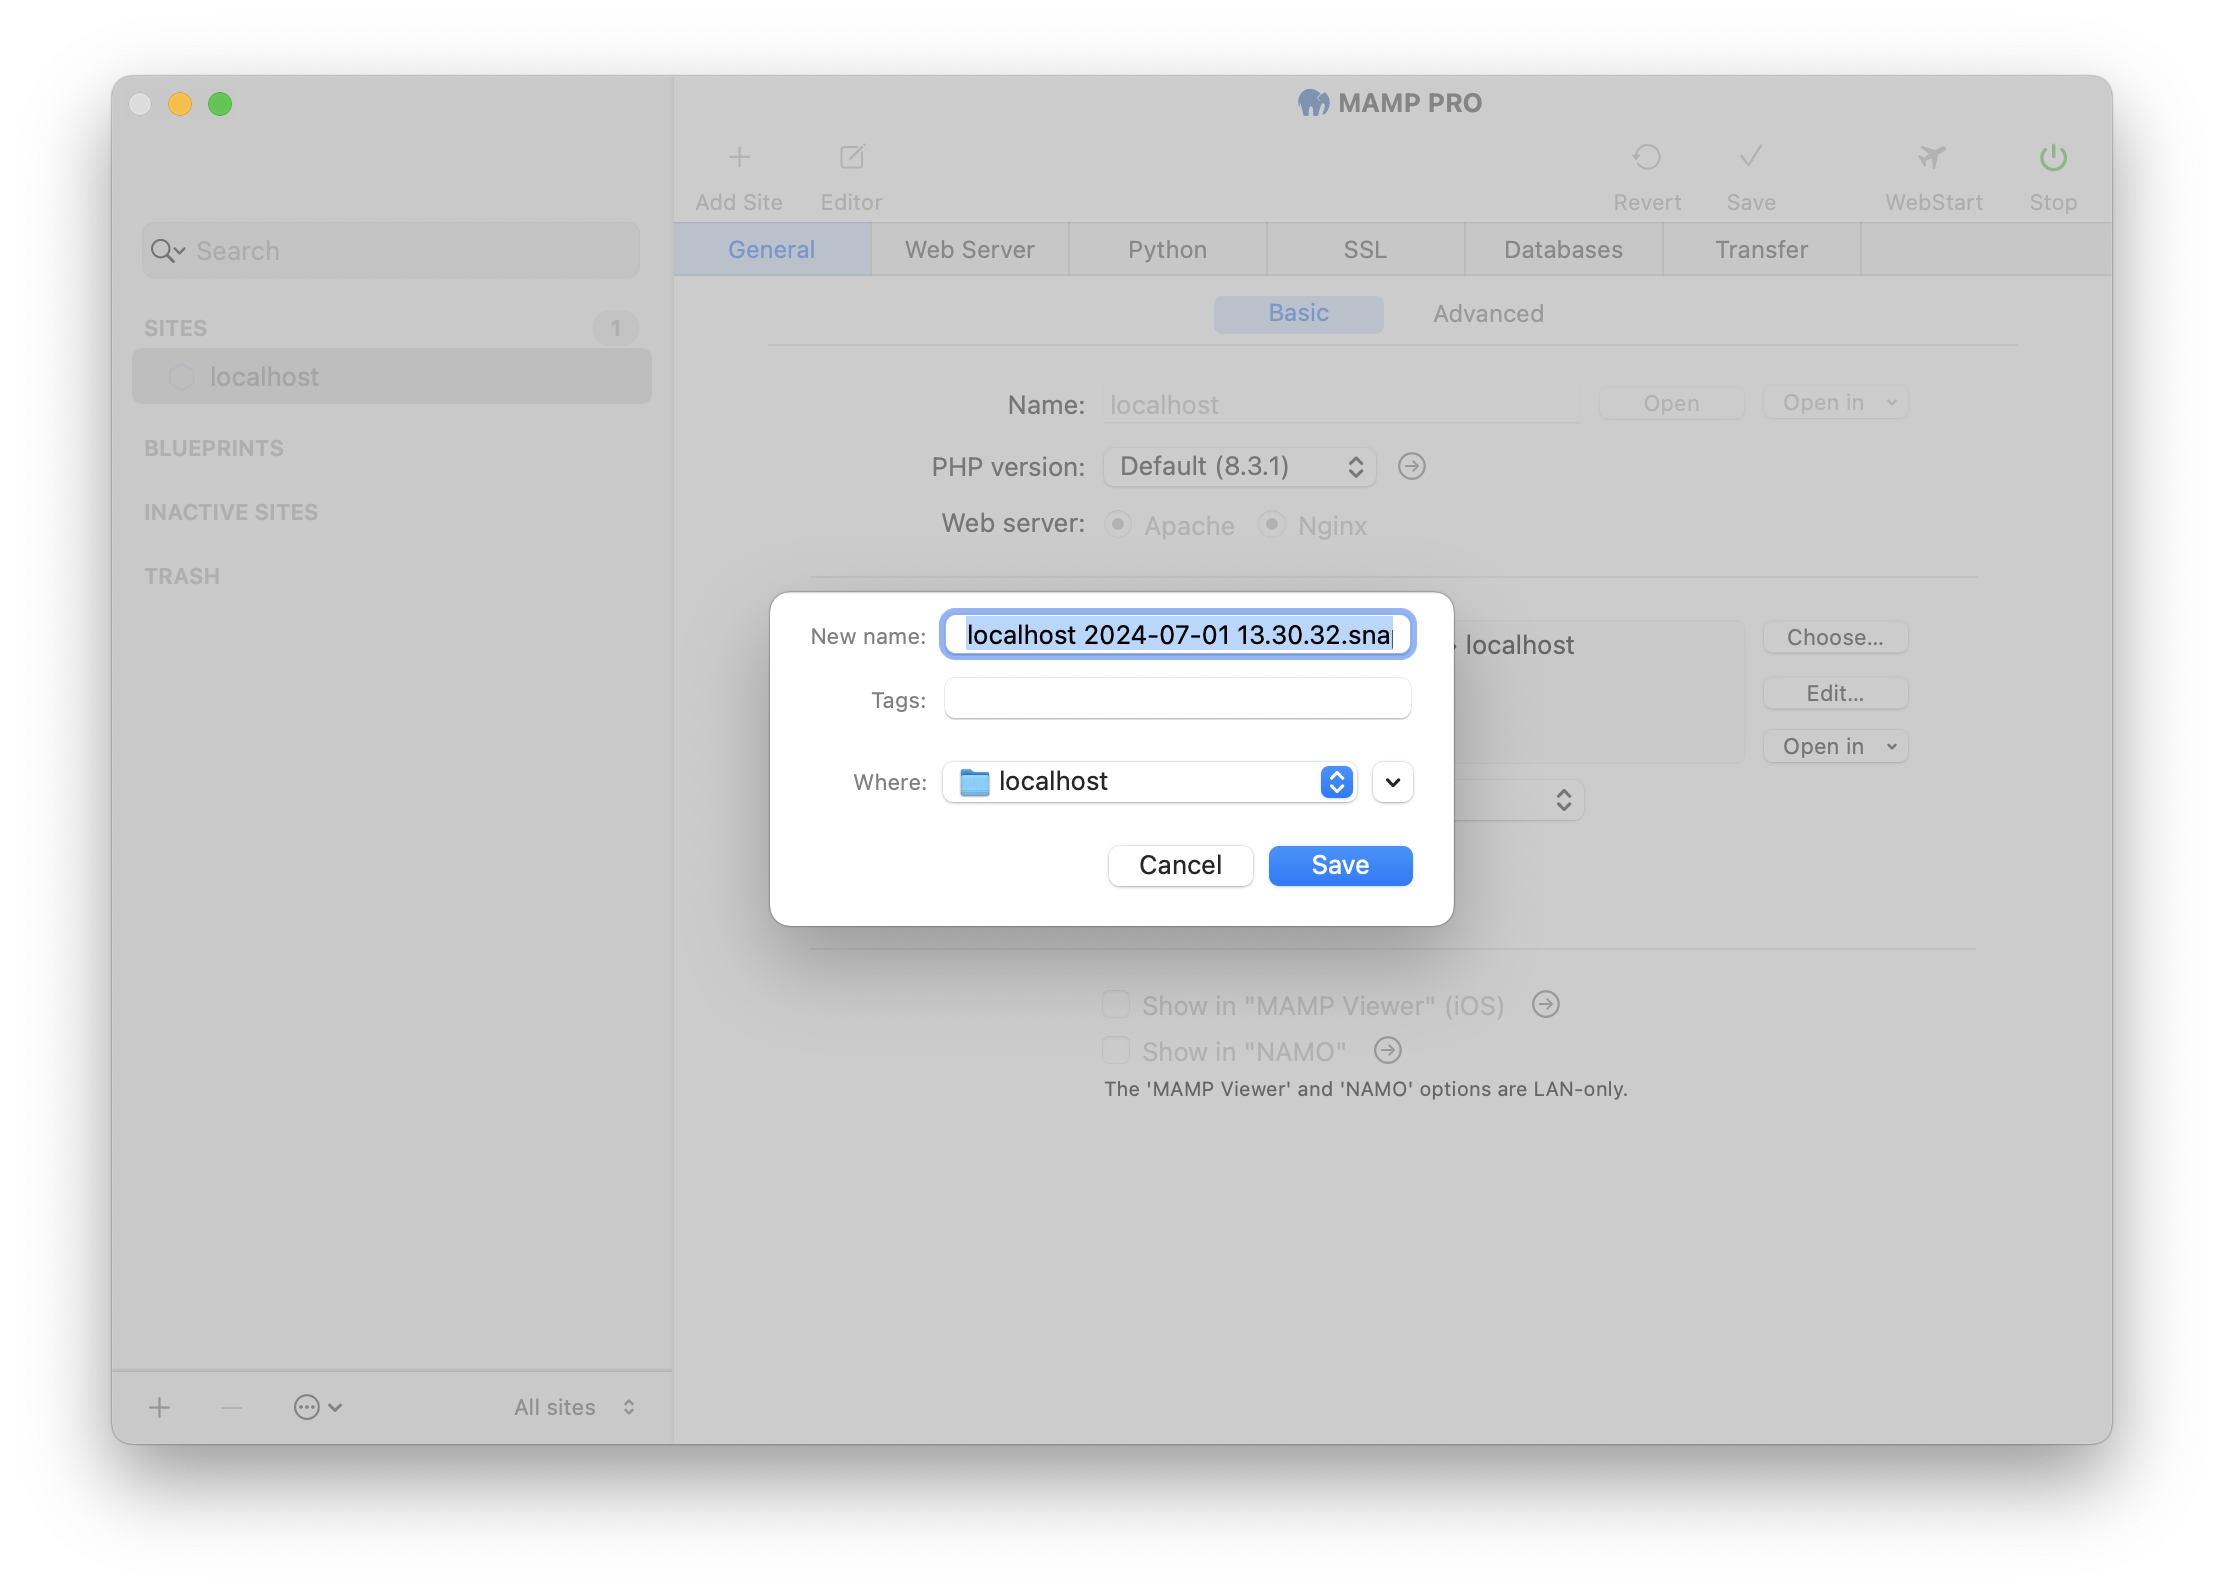Click the sidebar Search field

click(x=391, y=251)
